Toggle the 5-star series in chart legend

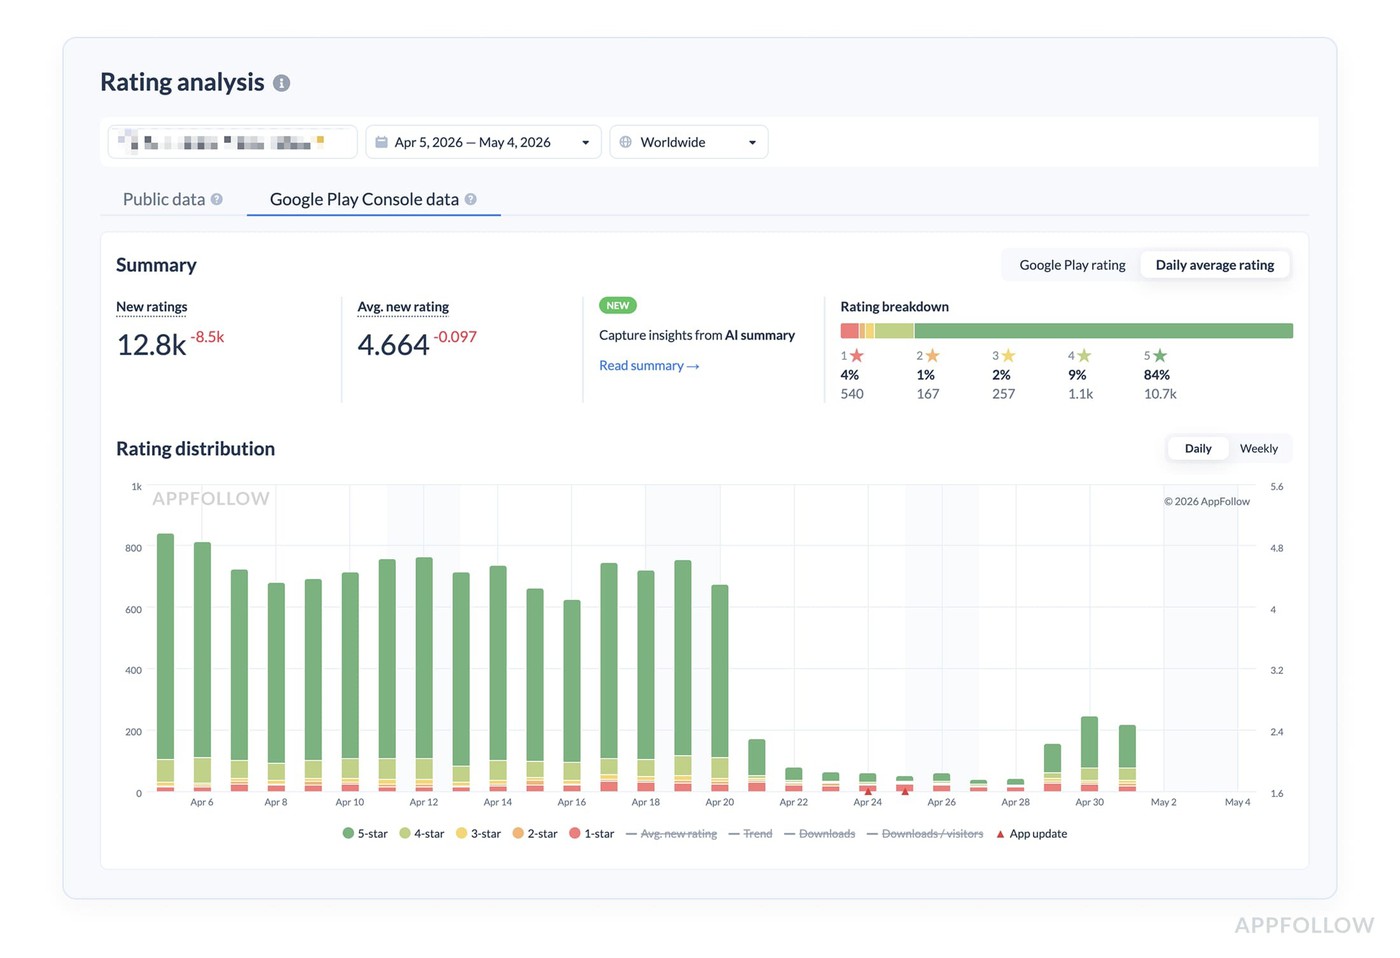[365, 833]
